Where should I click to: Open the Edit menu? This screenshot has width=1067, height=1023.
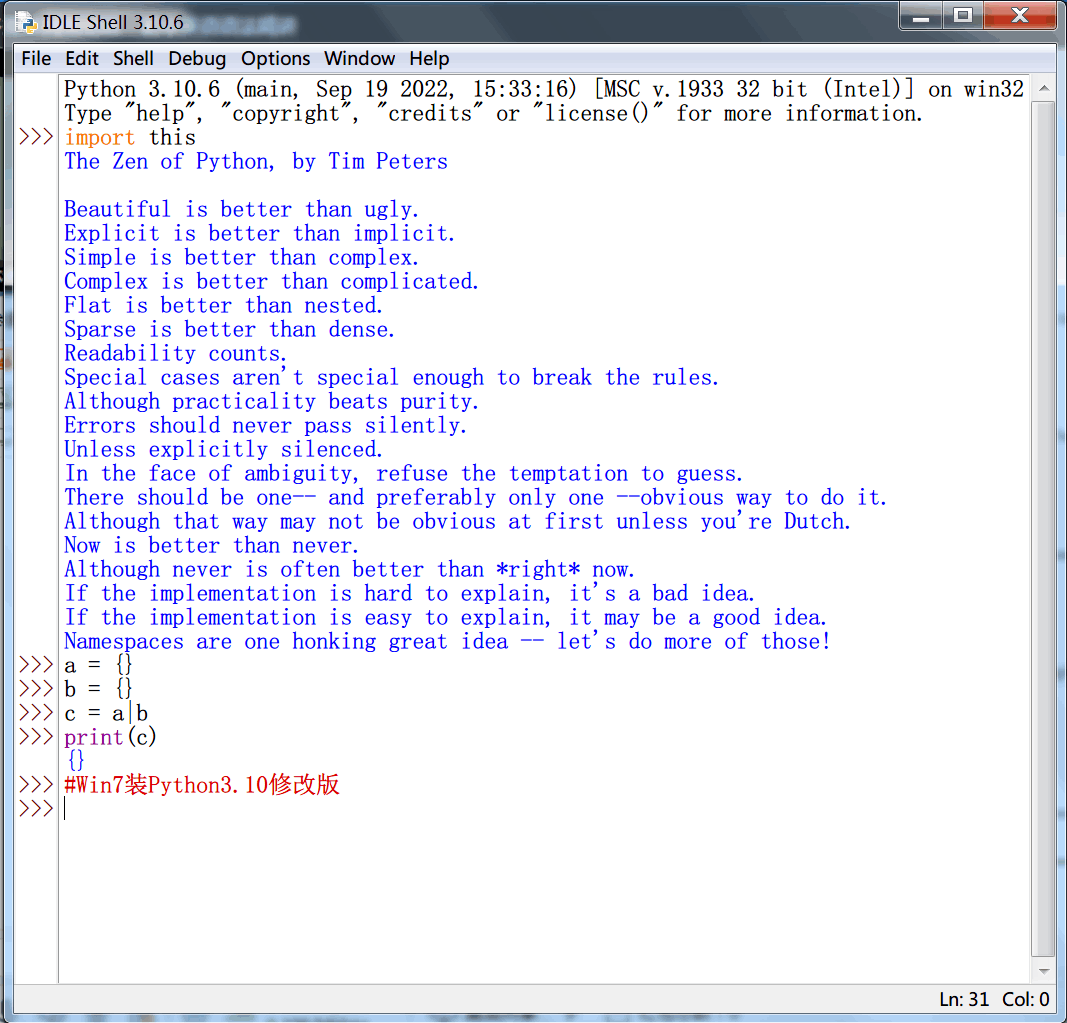pos(82,59)
